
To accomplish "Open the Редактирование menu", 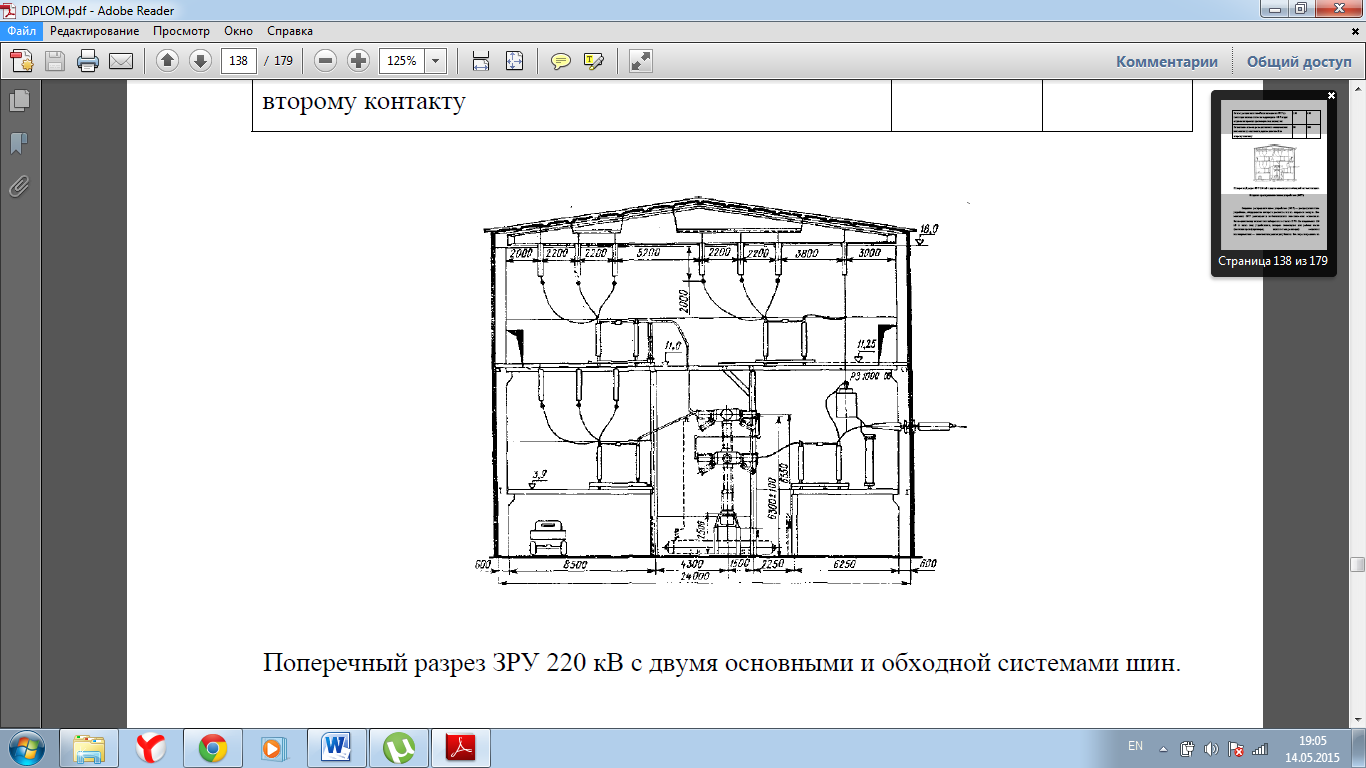I will [95, 31].
